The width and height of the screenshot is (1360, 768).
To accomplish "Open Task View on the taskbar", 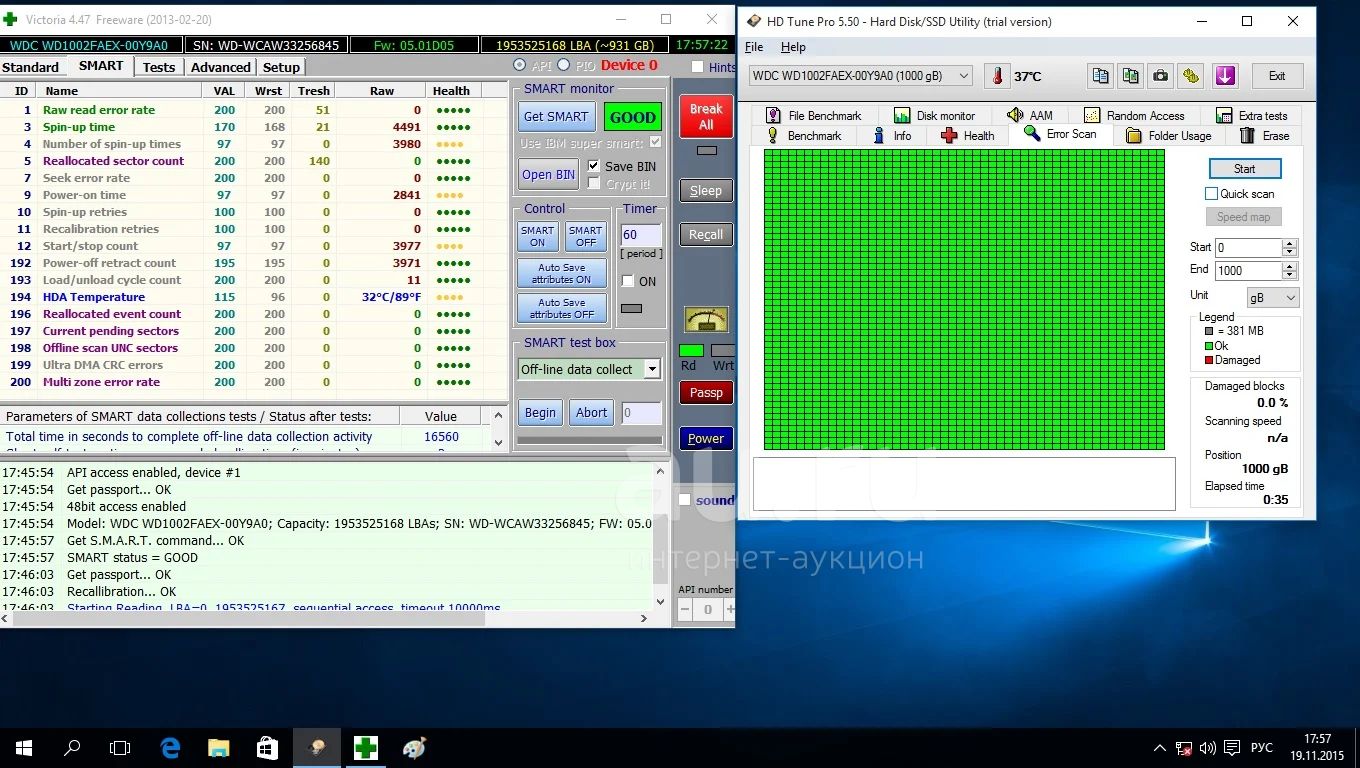I will coord(120,747).
